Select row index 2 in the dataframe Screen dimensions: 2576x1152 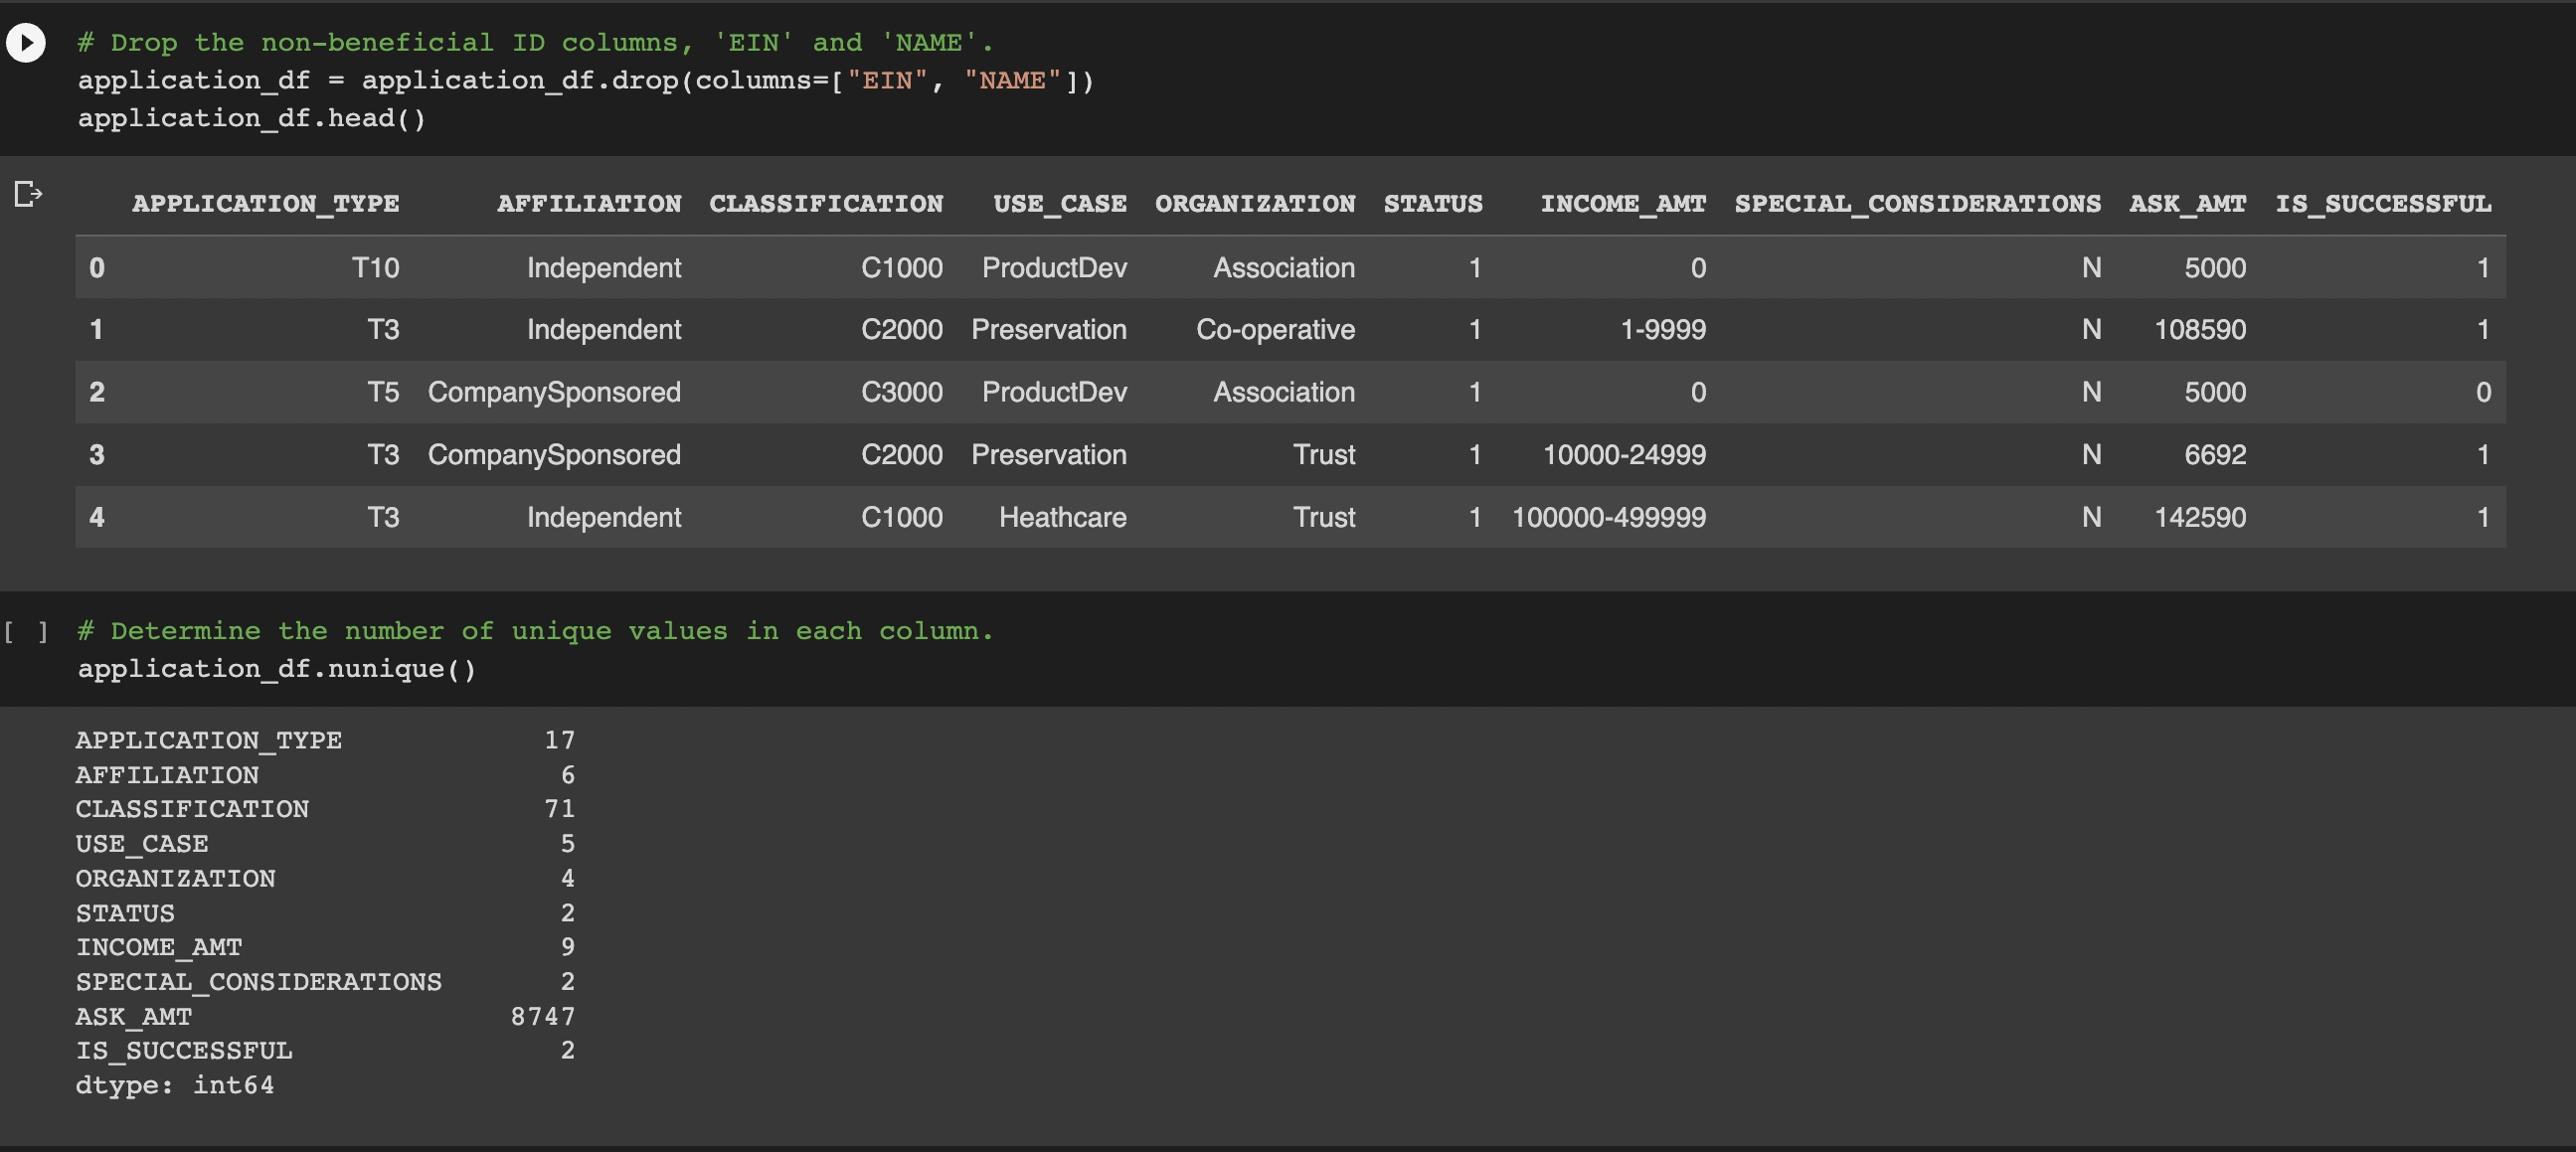(97, 392)
